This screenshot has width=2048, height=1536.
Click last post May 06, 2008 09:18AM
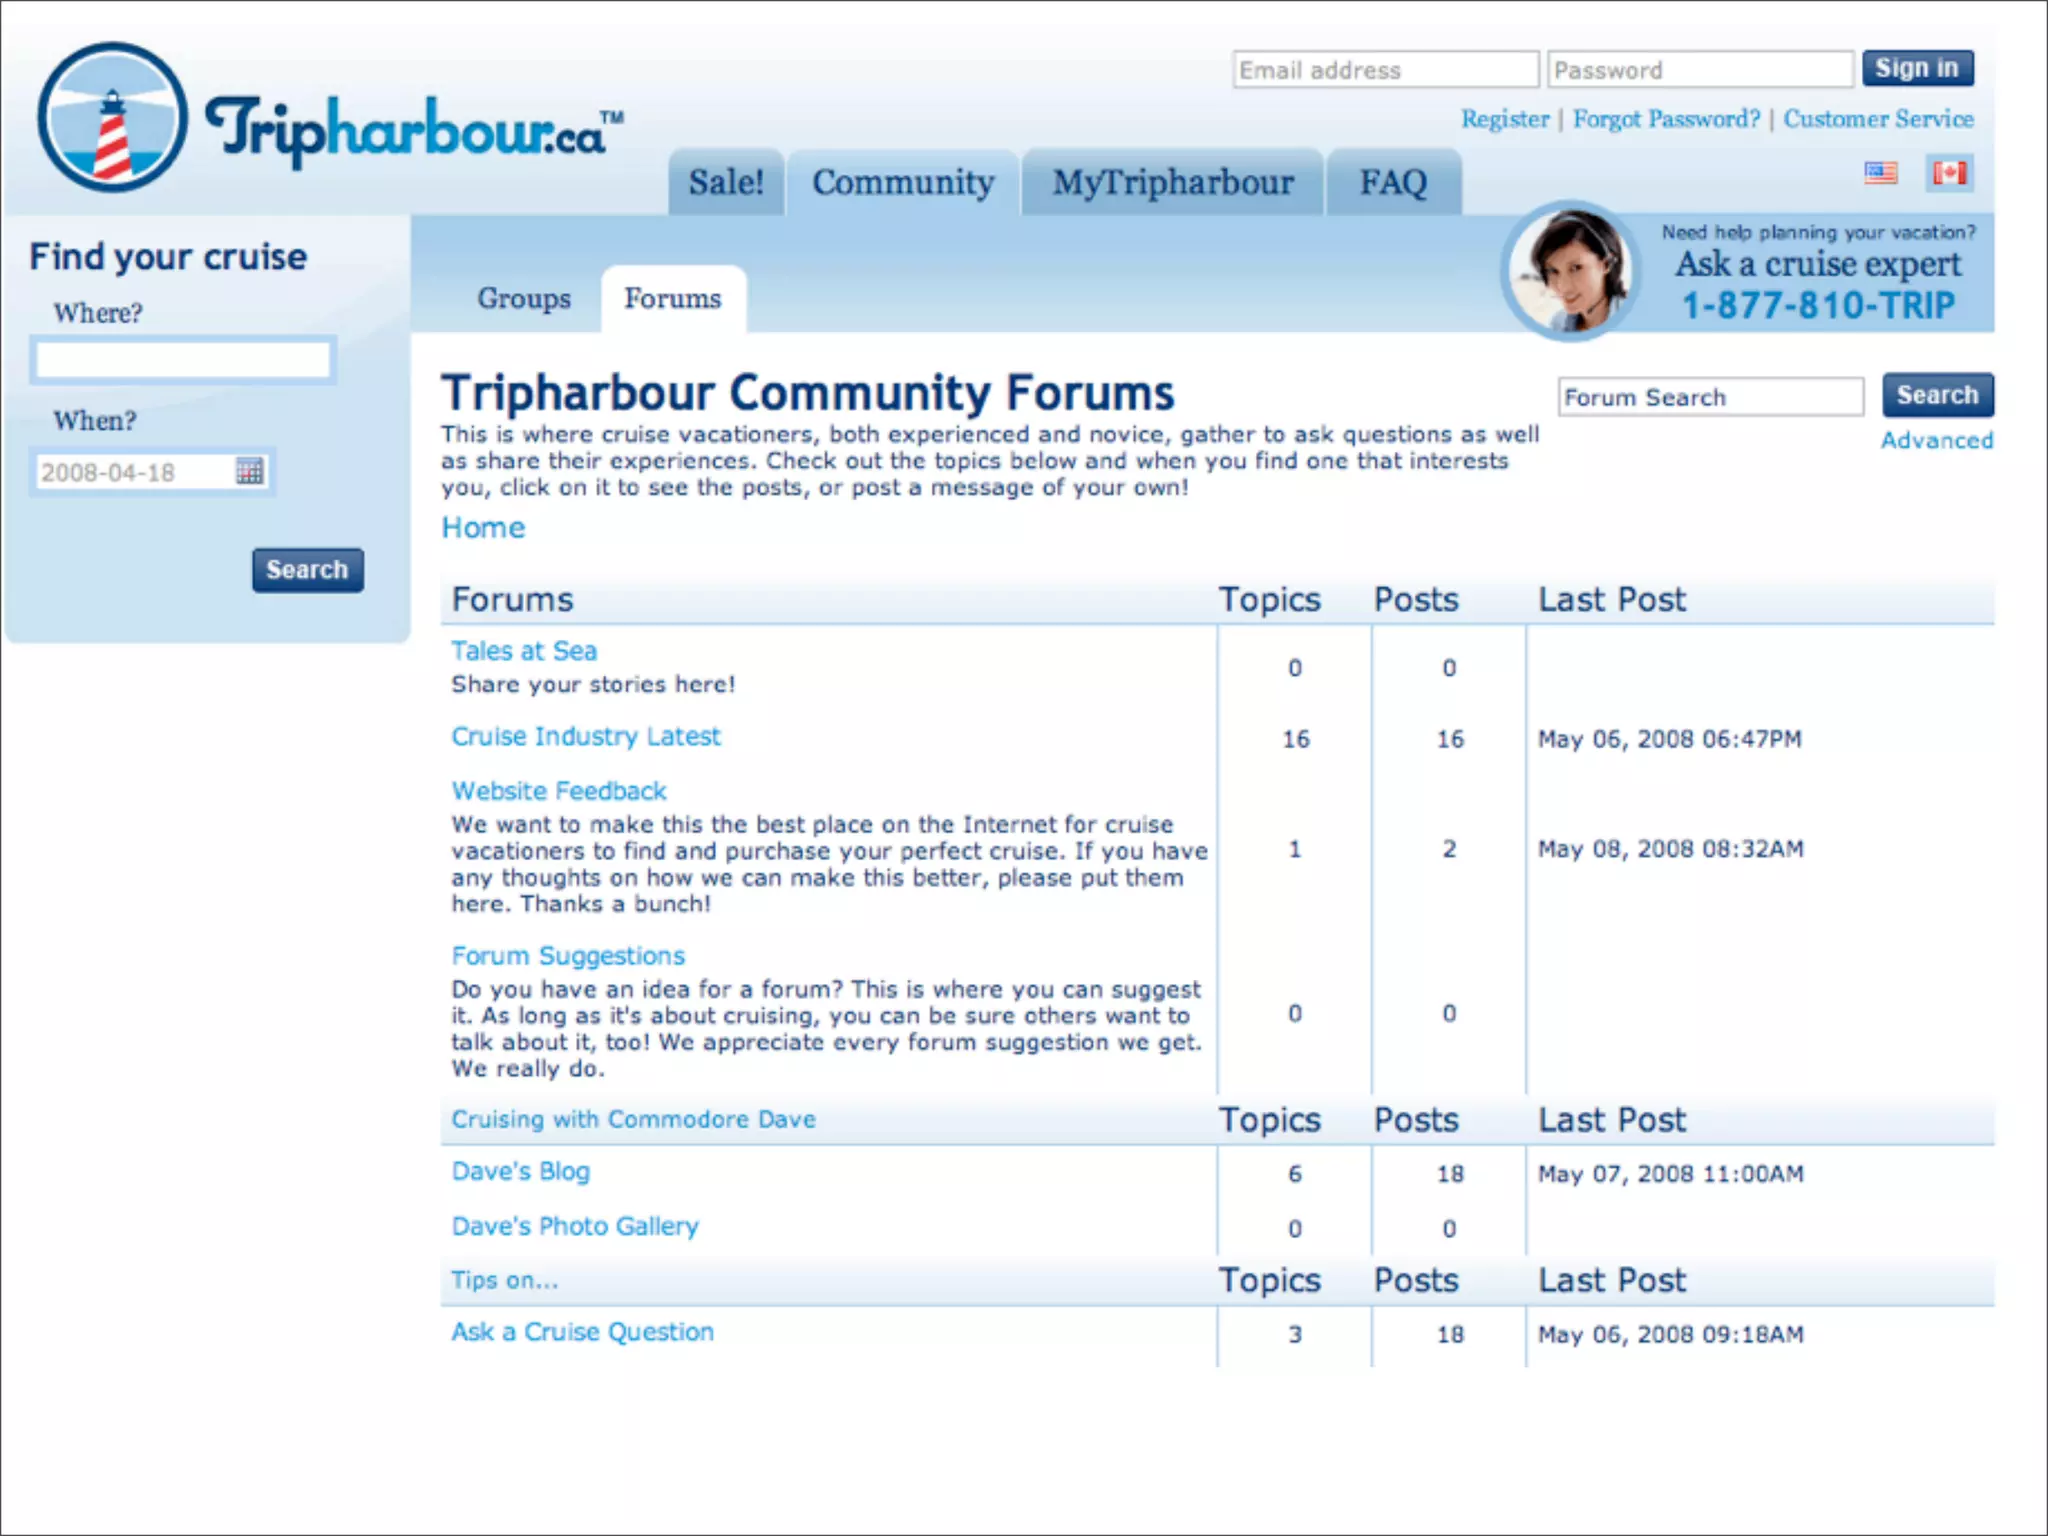click(1671, 1335)
